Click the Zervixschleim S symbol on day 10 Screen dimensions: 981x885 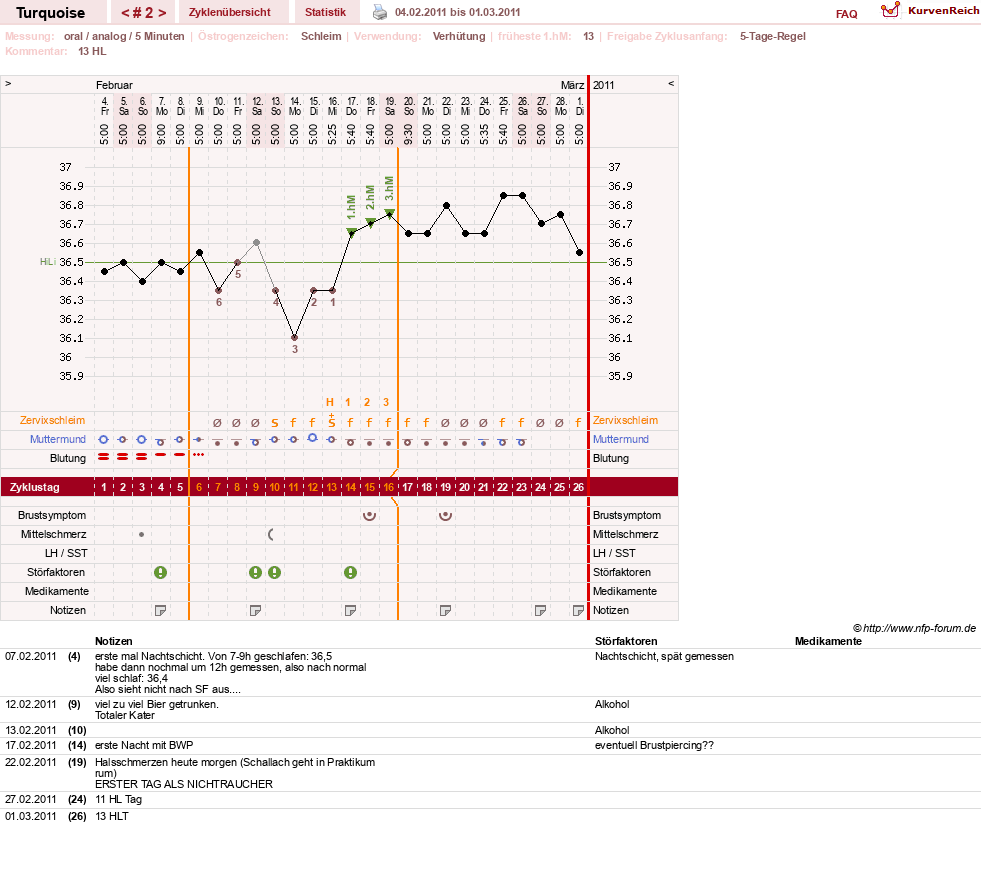click(275, 423)
